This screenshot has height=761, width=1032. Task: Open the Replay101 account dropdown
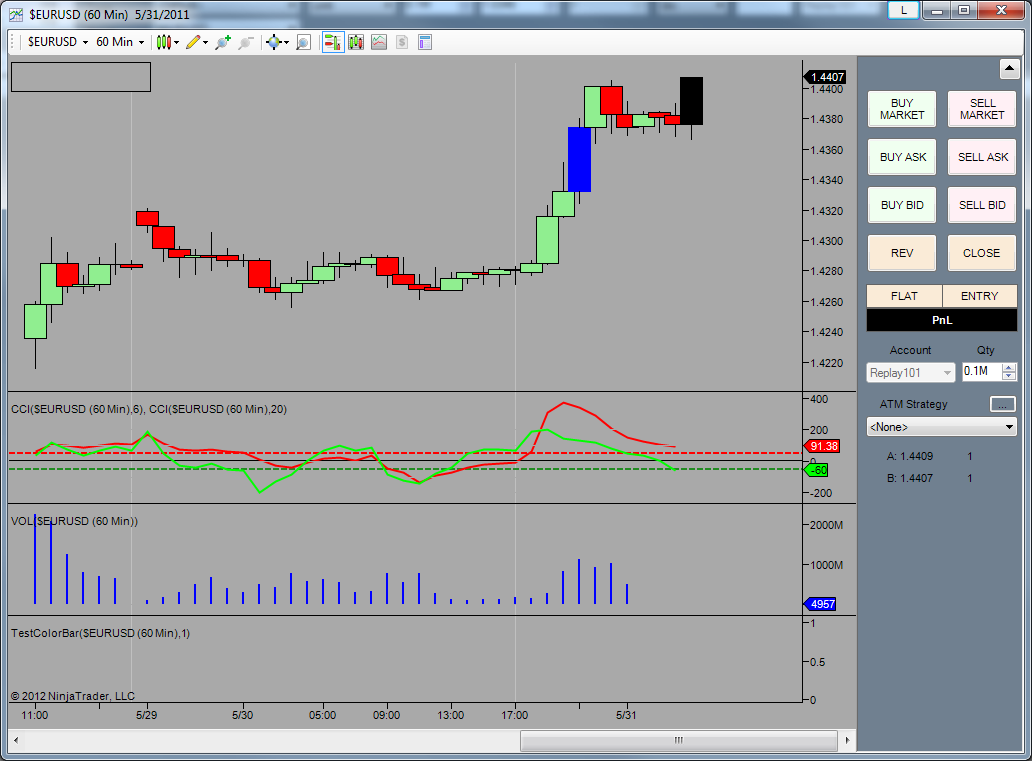click(x=911, y=373)
